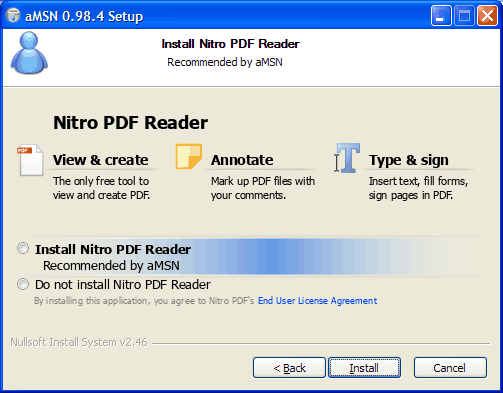Click the PDF document icon beside View & create

tap(31, 160)
